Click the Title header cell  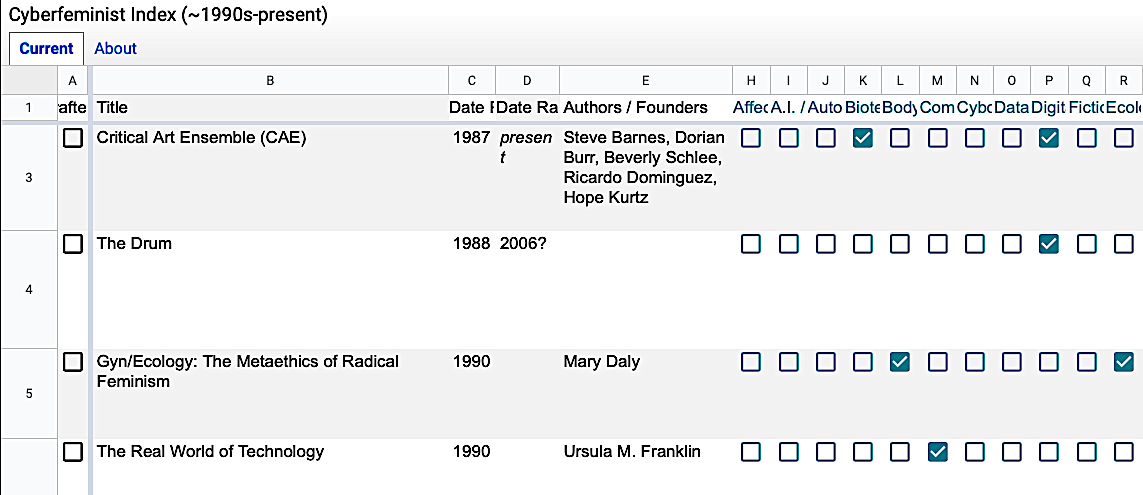click(270, 107)
